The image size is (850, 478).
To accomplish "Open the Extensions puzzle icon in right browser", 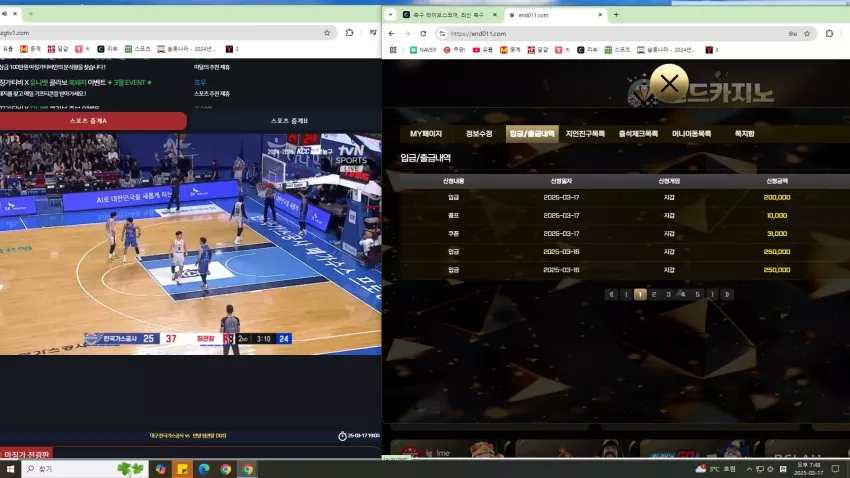I will 829,34.
